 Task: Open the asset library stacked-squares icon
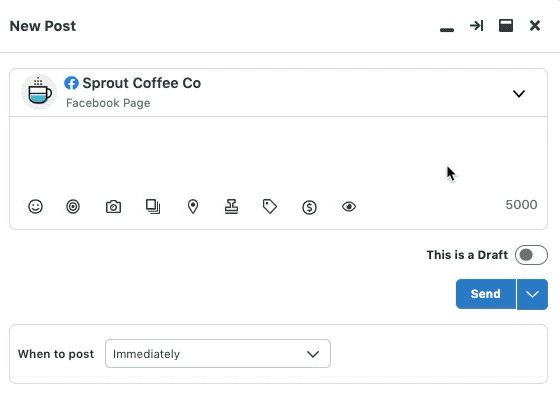[x=153, y=206]
